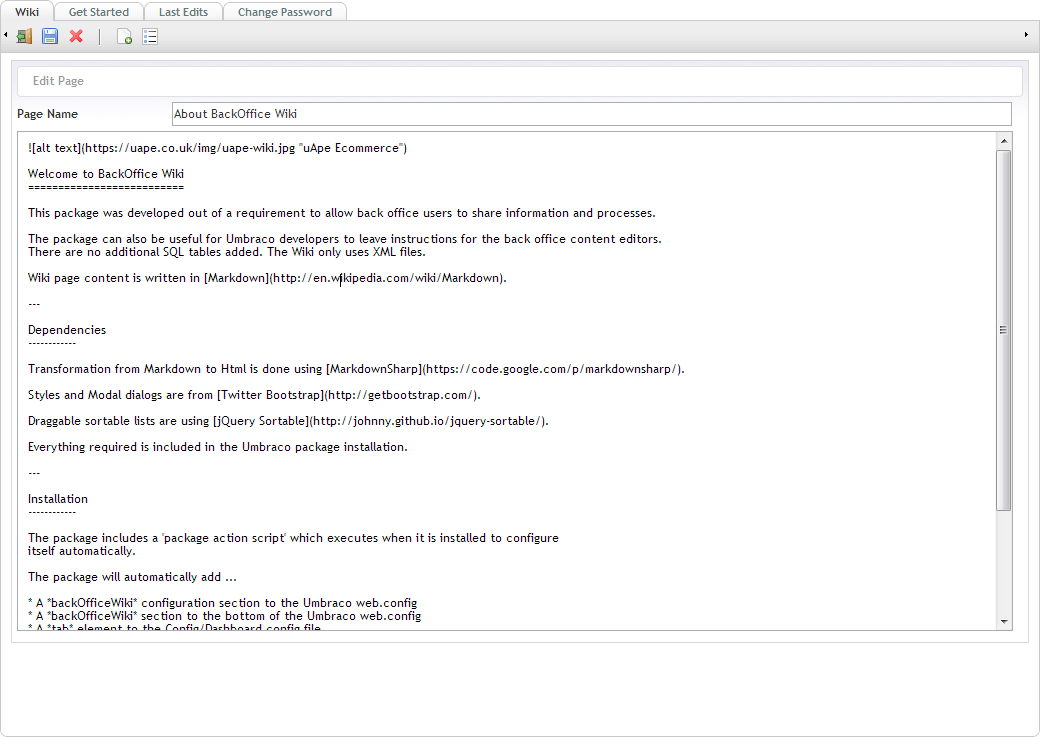Go to the Change Password tab
1040x737 pixels.
point(285,12)
